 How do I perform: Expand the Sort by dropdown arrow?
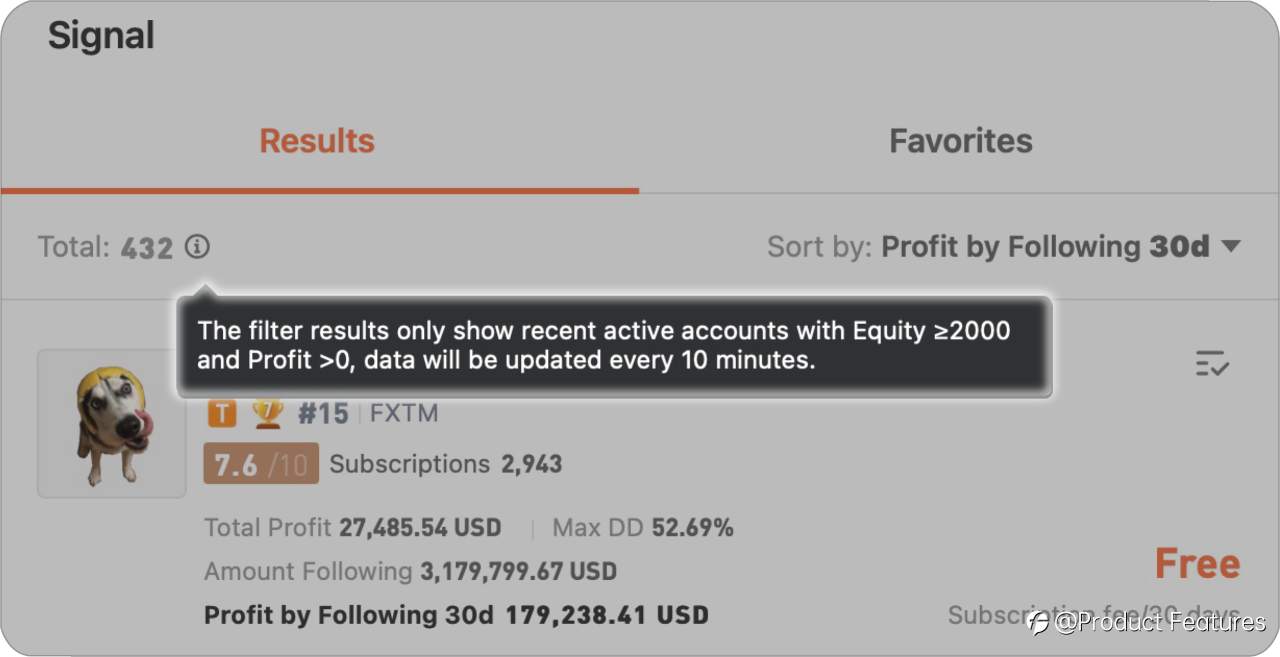(x=1231, y=246)
